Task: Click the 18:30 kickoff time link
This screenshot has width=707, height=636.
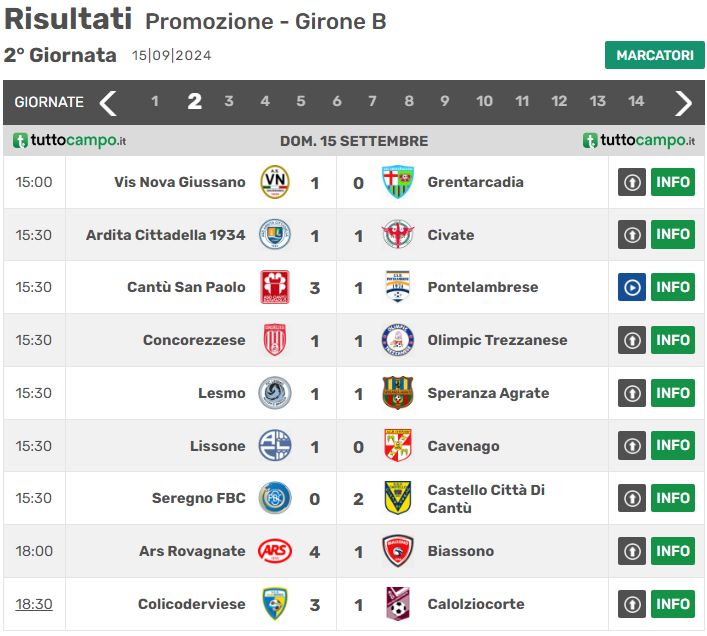Action: tap(34, 604)
